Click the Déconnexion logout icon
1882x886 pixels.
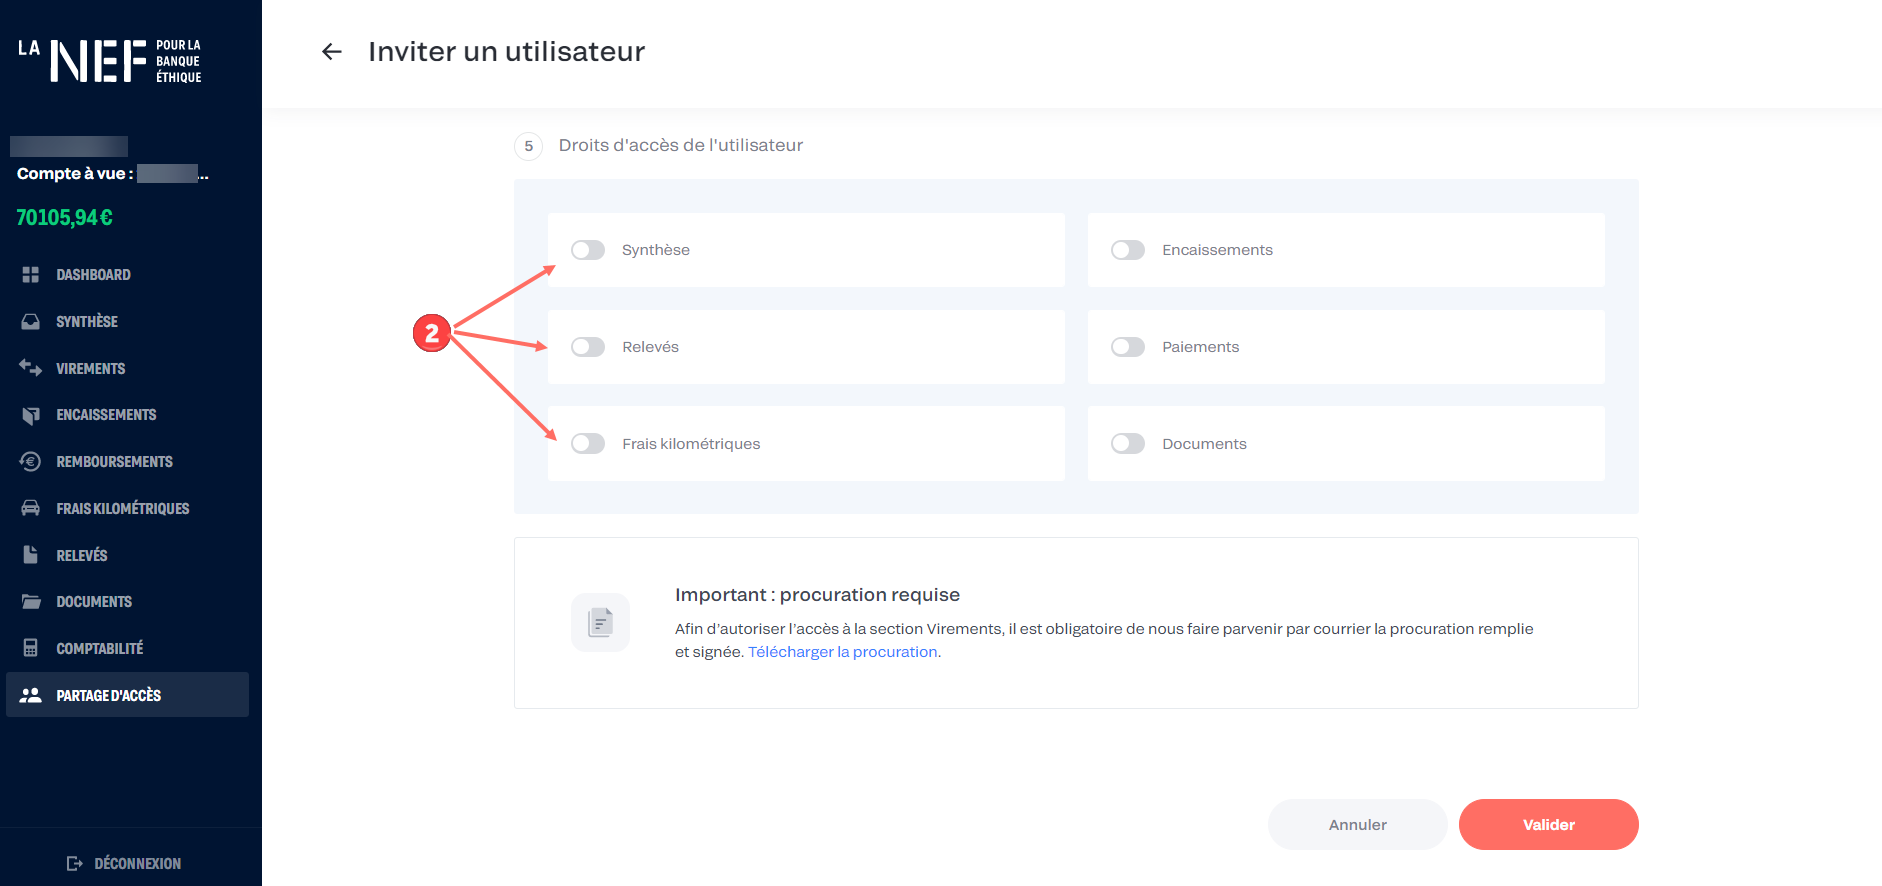click(x=75, y=863)
